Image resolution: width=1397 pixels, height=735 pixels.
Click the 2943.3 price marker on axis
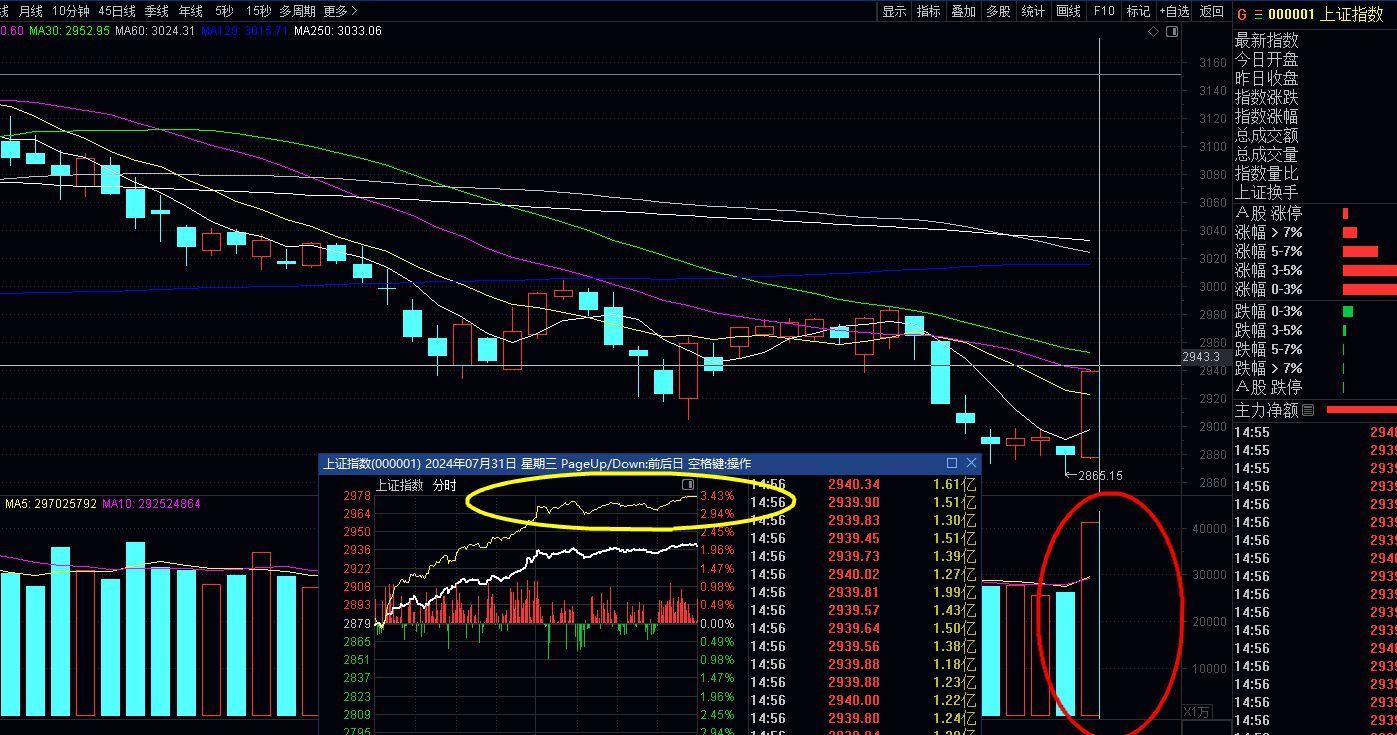1201,357
